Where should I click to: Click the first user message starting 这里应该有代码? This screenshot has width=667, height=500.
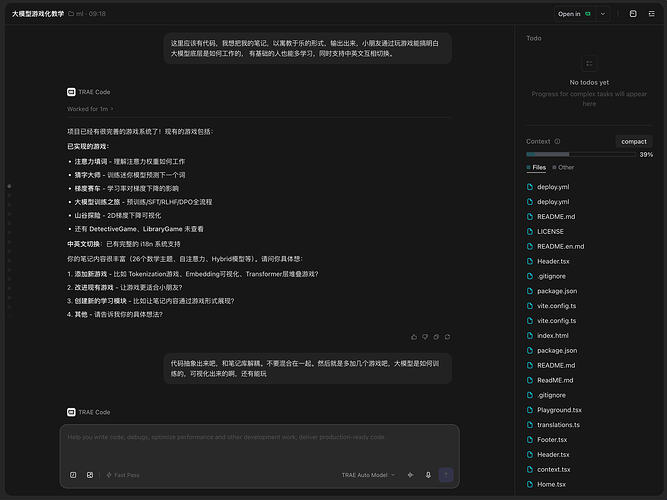click(x=308, y=48)
